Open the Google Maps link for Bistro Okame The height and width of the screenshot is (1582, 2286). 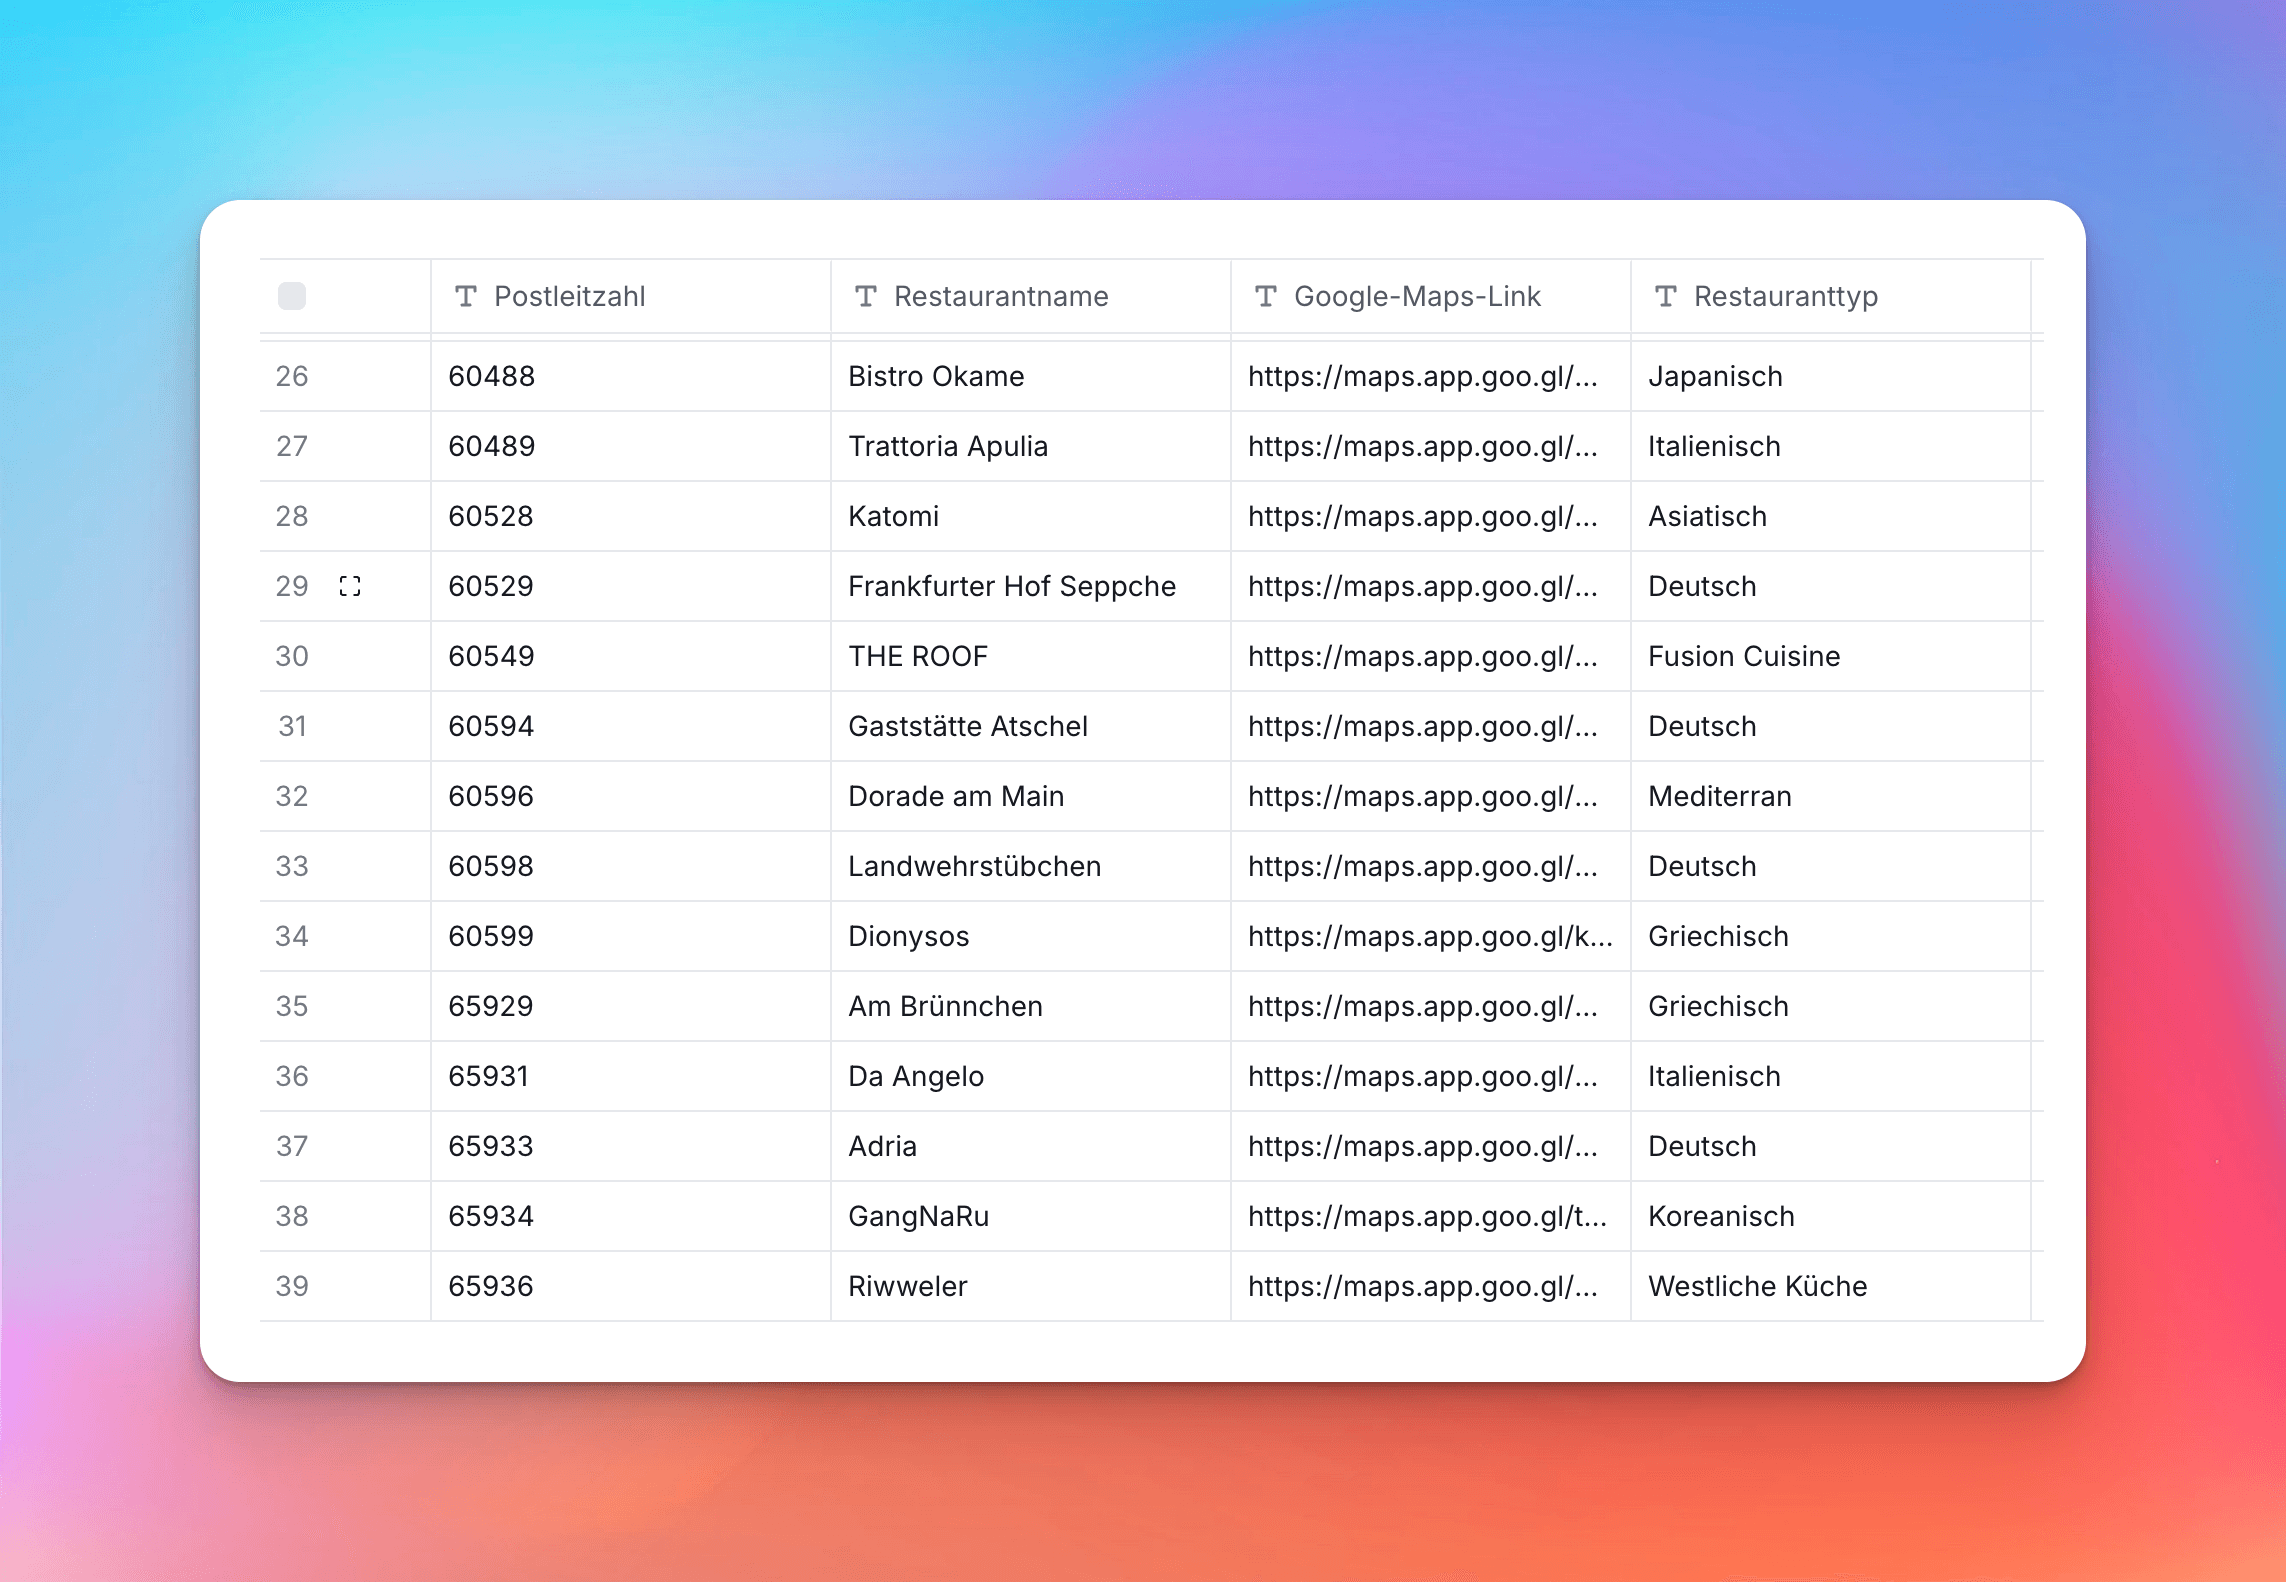pyautogui.click(x=1423, y=376)
